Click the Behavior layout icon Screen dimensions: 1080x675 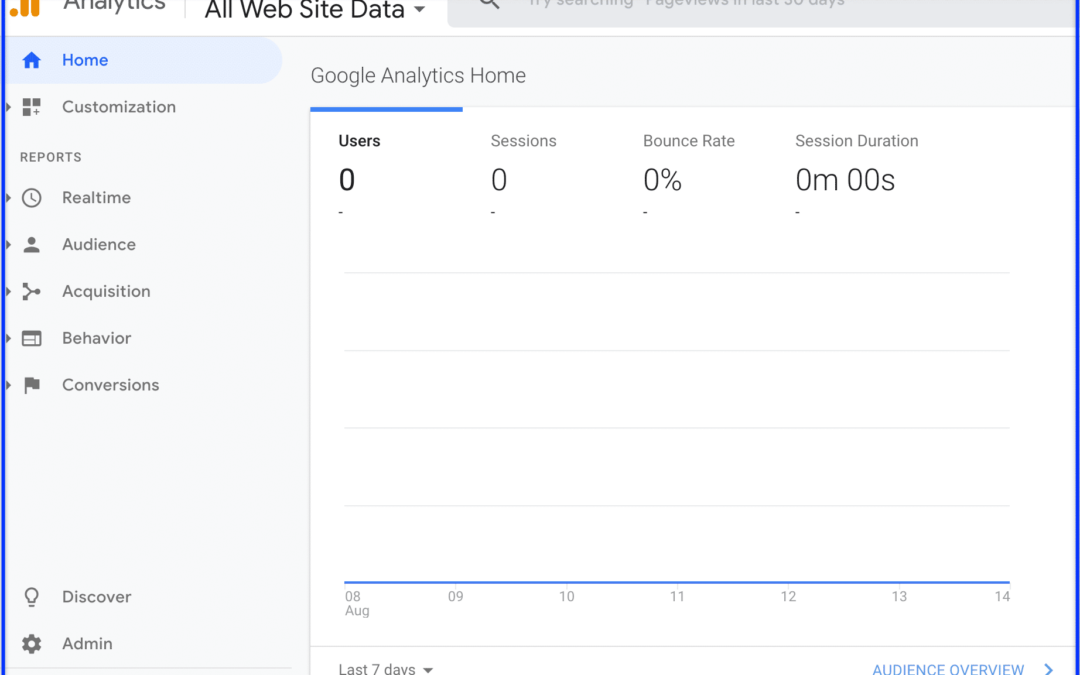32,338
